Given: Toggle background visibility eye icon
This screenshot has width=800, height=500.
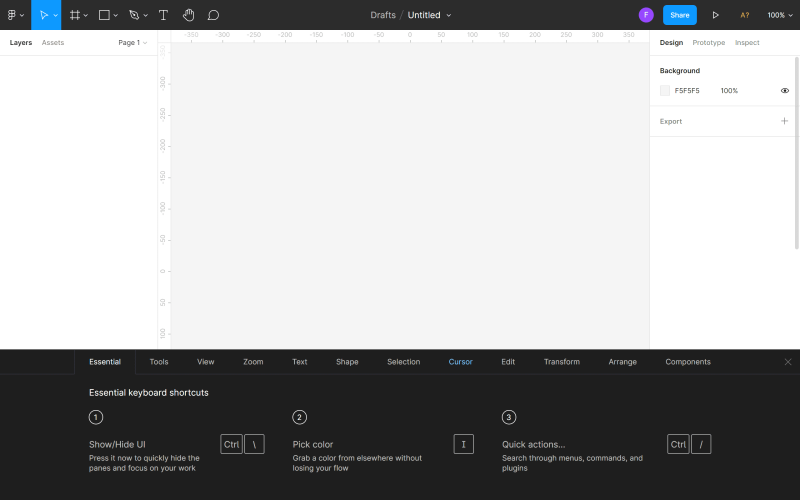Looking at the screenshot, I should (785, 91).
